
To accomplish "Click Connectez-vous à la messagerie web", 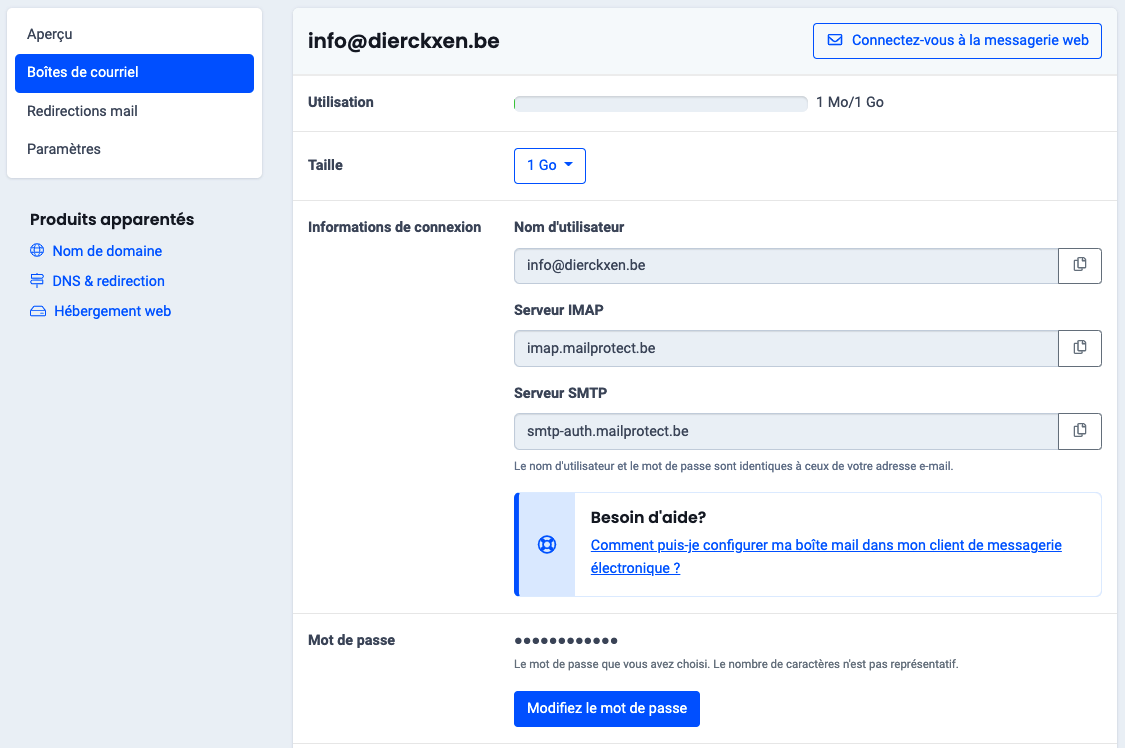I will (957, 41).
